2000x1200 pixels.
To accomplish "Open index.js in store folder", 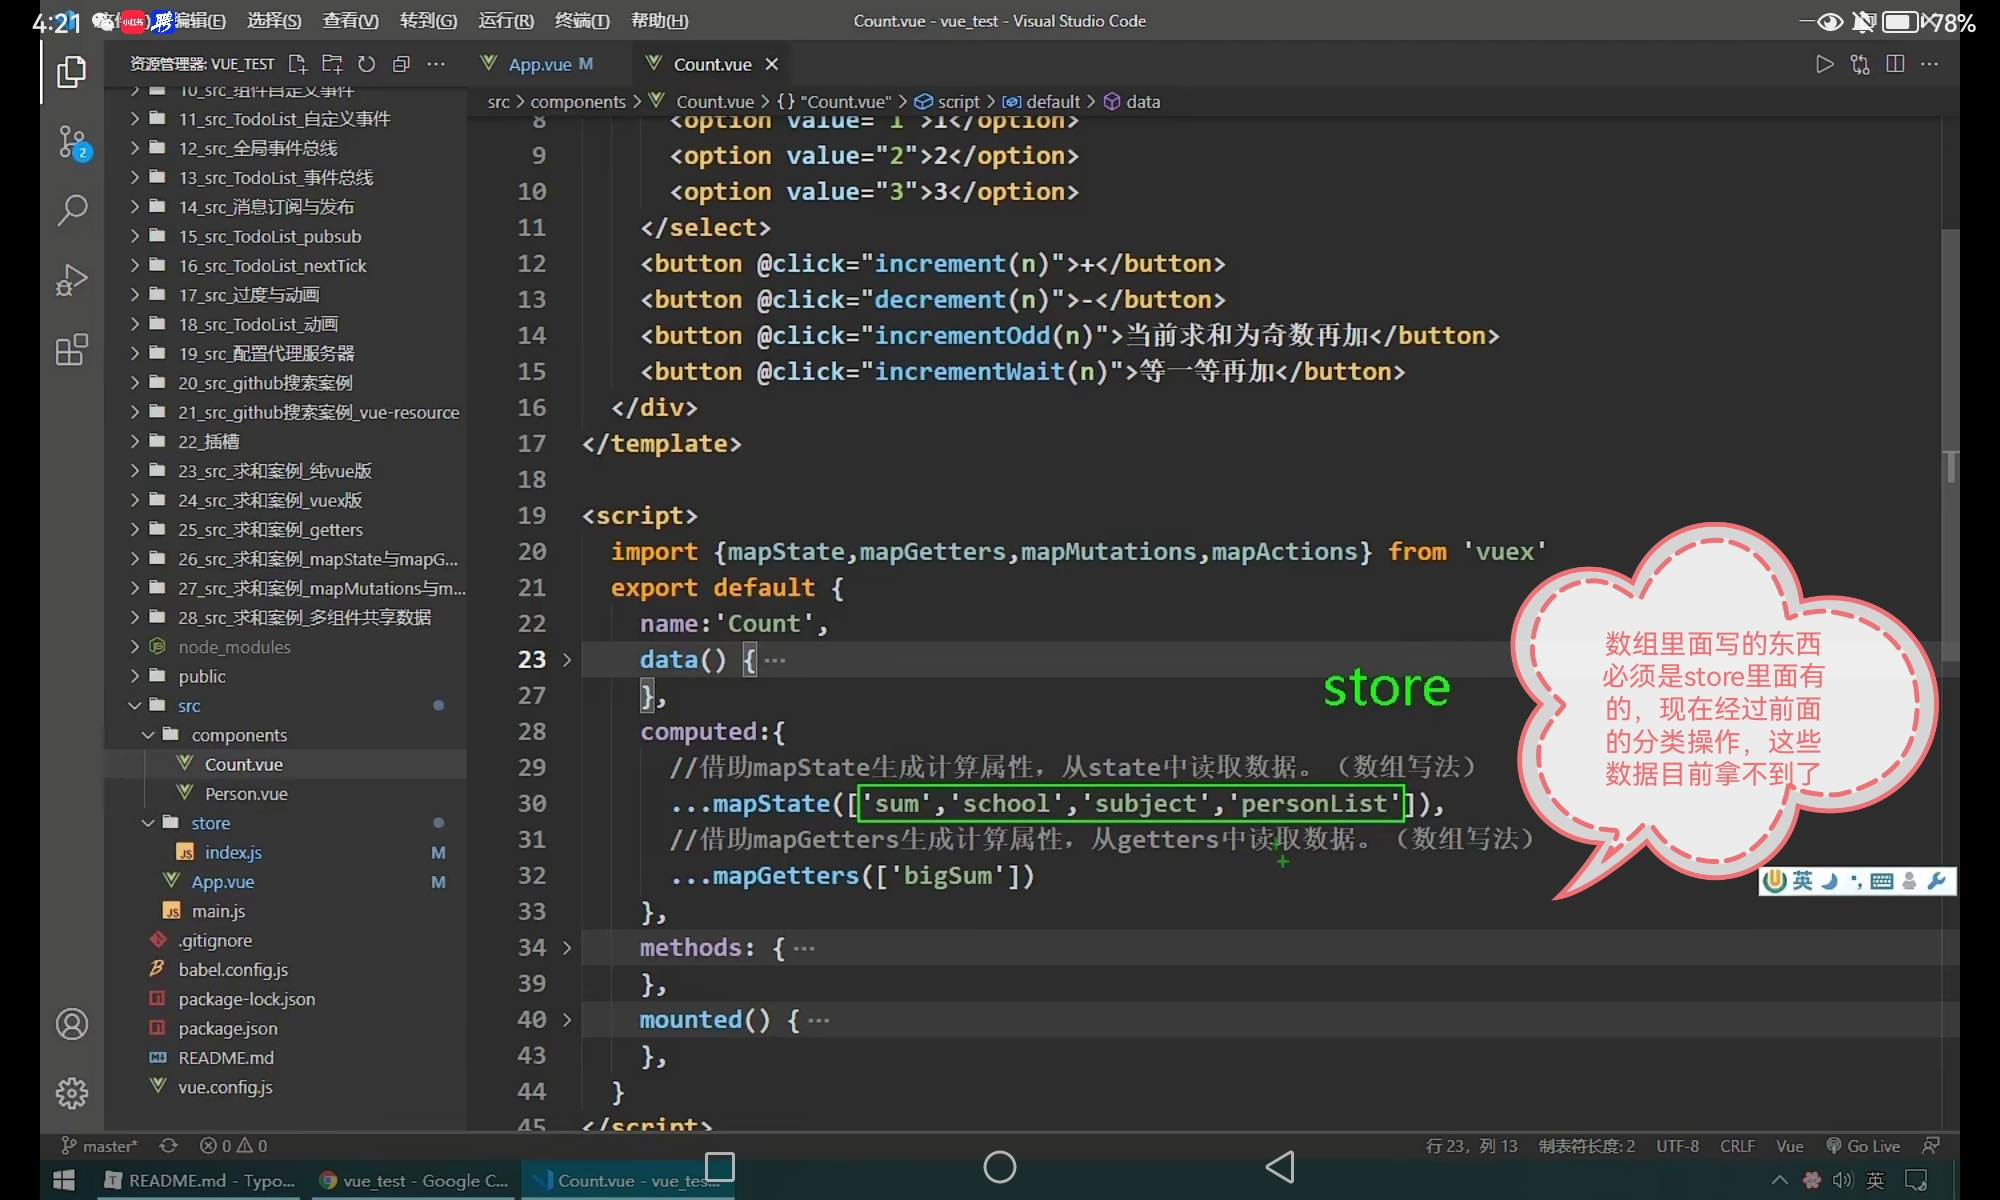I will coord(233,852).
